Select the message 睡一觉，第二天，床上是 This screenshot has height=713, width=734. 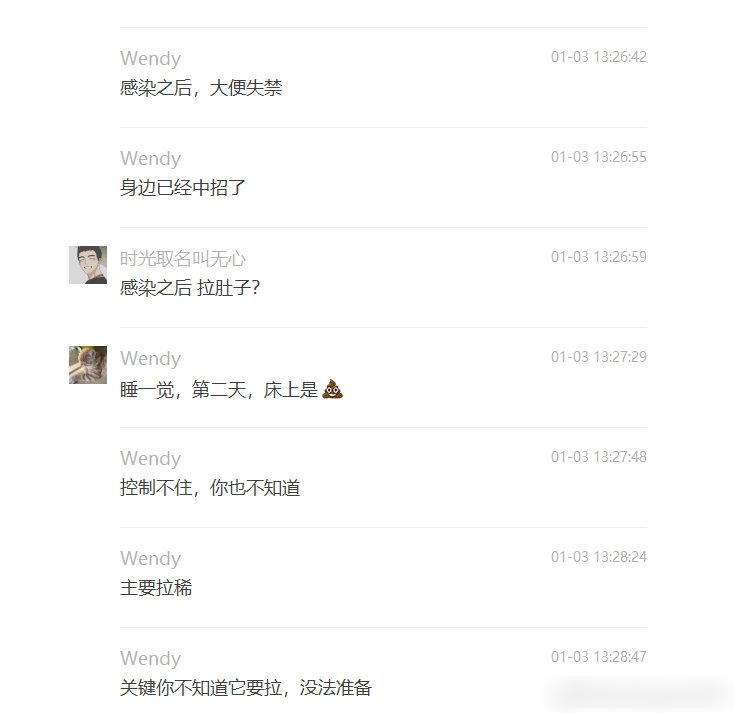219,390
